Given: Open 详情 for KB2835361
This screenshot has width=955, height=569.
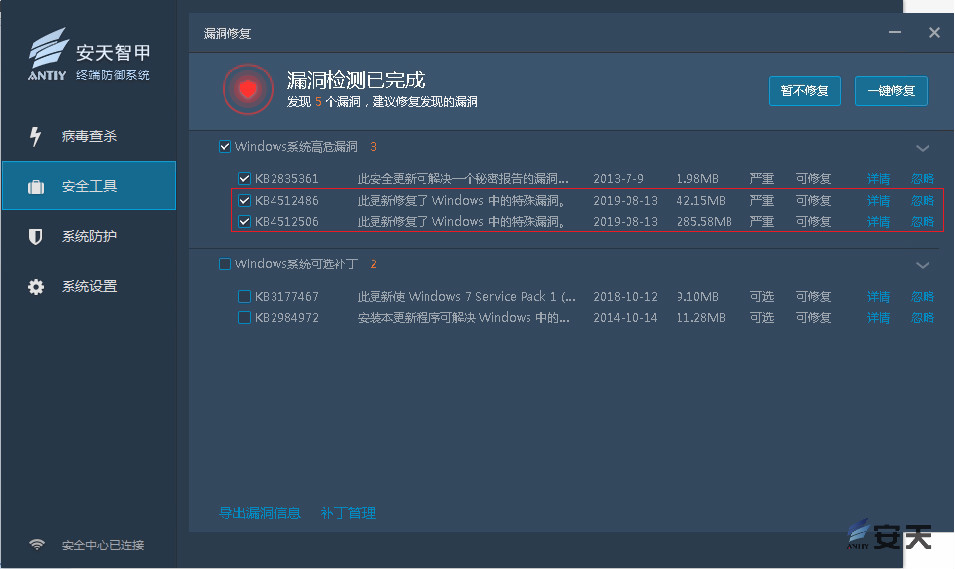Looking at the screenshot, I should coord(878,178).
